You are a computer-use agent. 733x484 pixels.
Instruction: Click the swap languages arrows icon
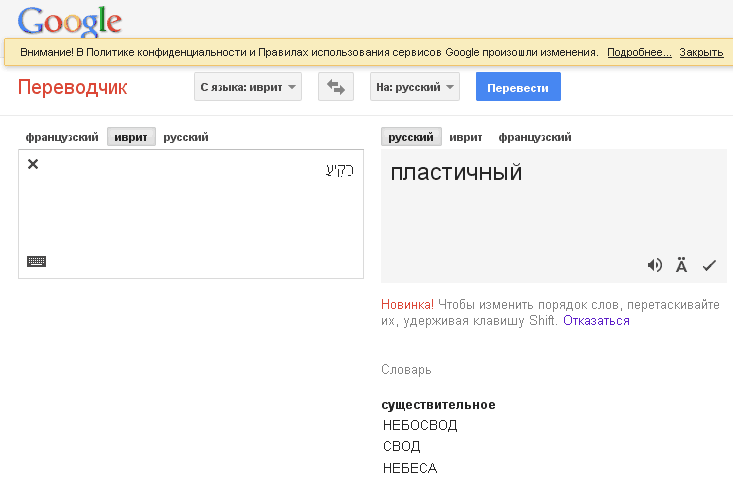pyautogui.click(x=336, y=88)
